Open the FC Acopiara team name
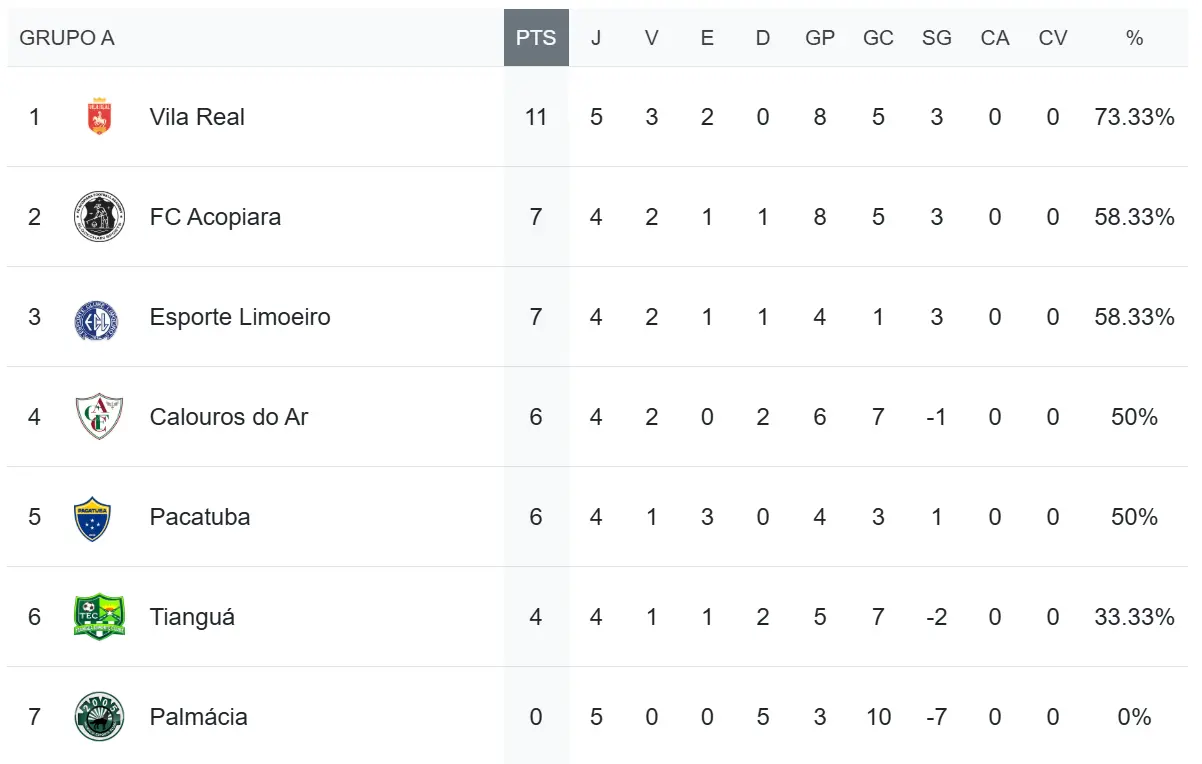Screen dimensions: 1202x764 click(x=215, y=217)
